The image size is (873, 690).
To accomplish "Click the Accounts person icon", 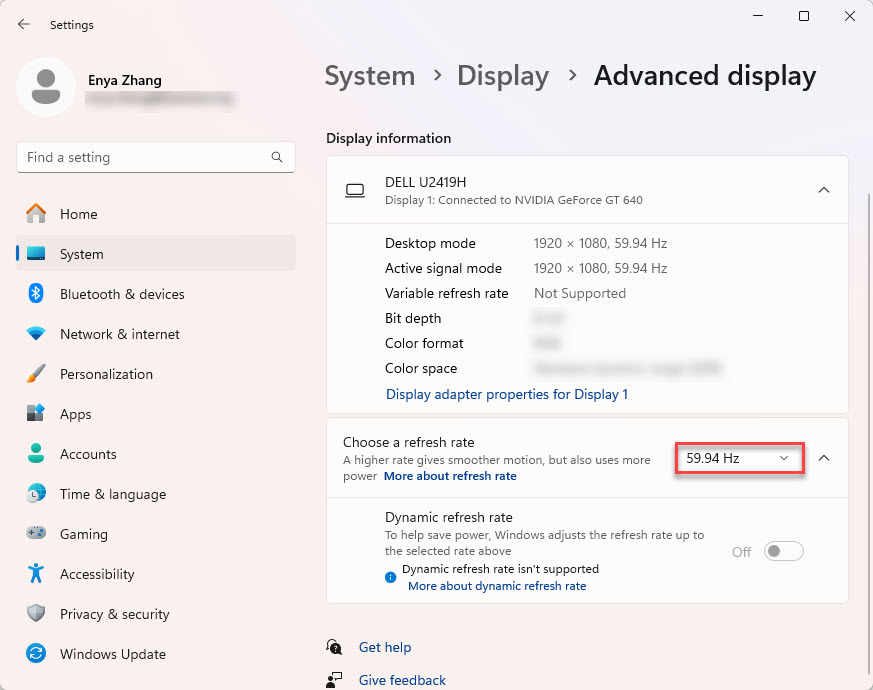I will (x=36, y=454).
